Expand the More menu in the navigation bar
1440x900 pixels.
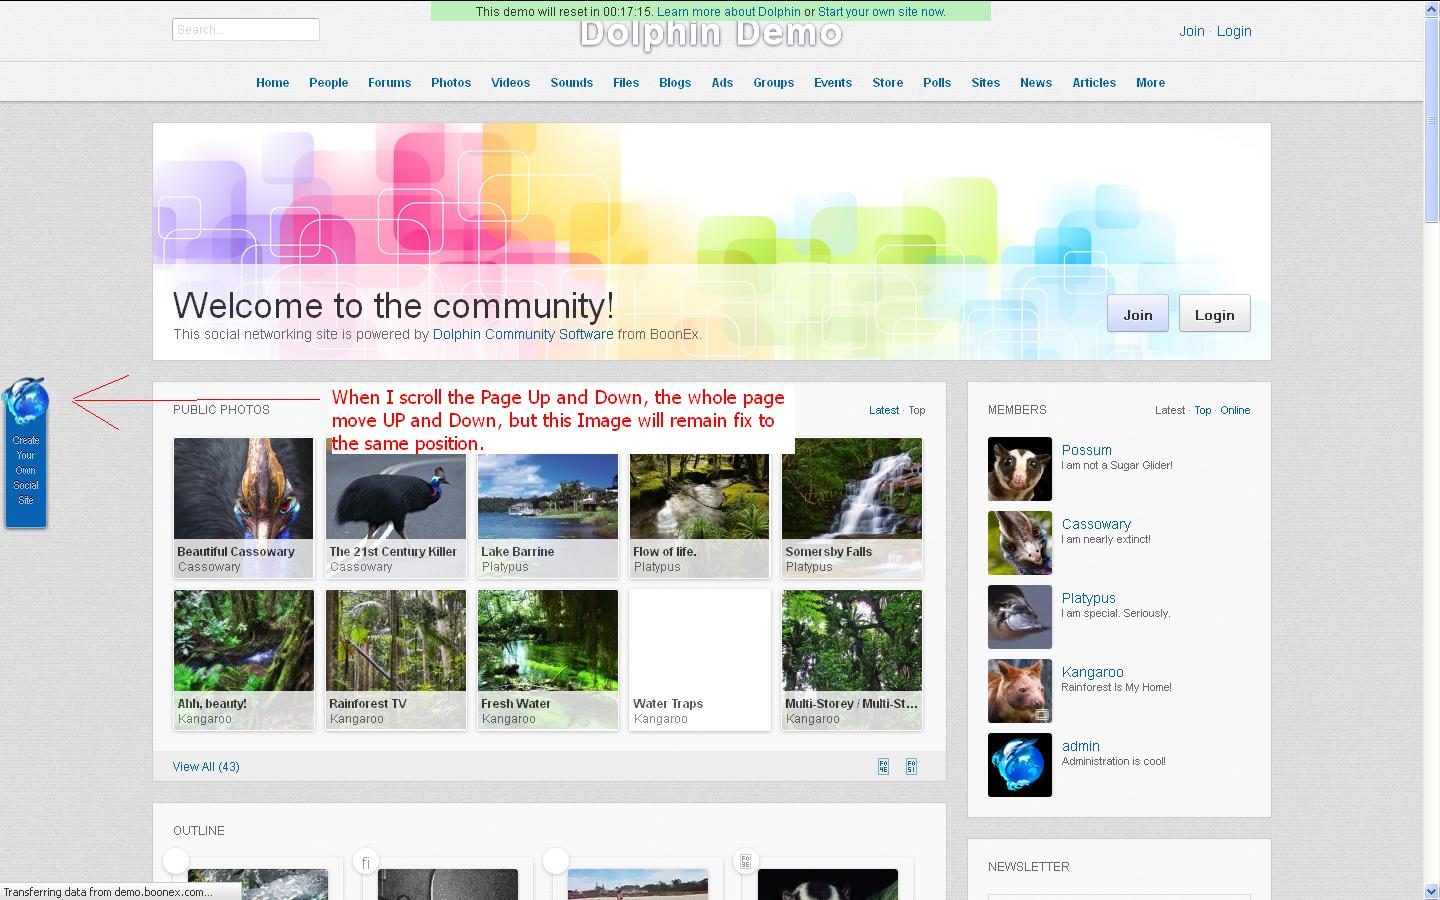click(1150, 83)
